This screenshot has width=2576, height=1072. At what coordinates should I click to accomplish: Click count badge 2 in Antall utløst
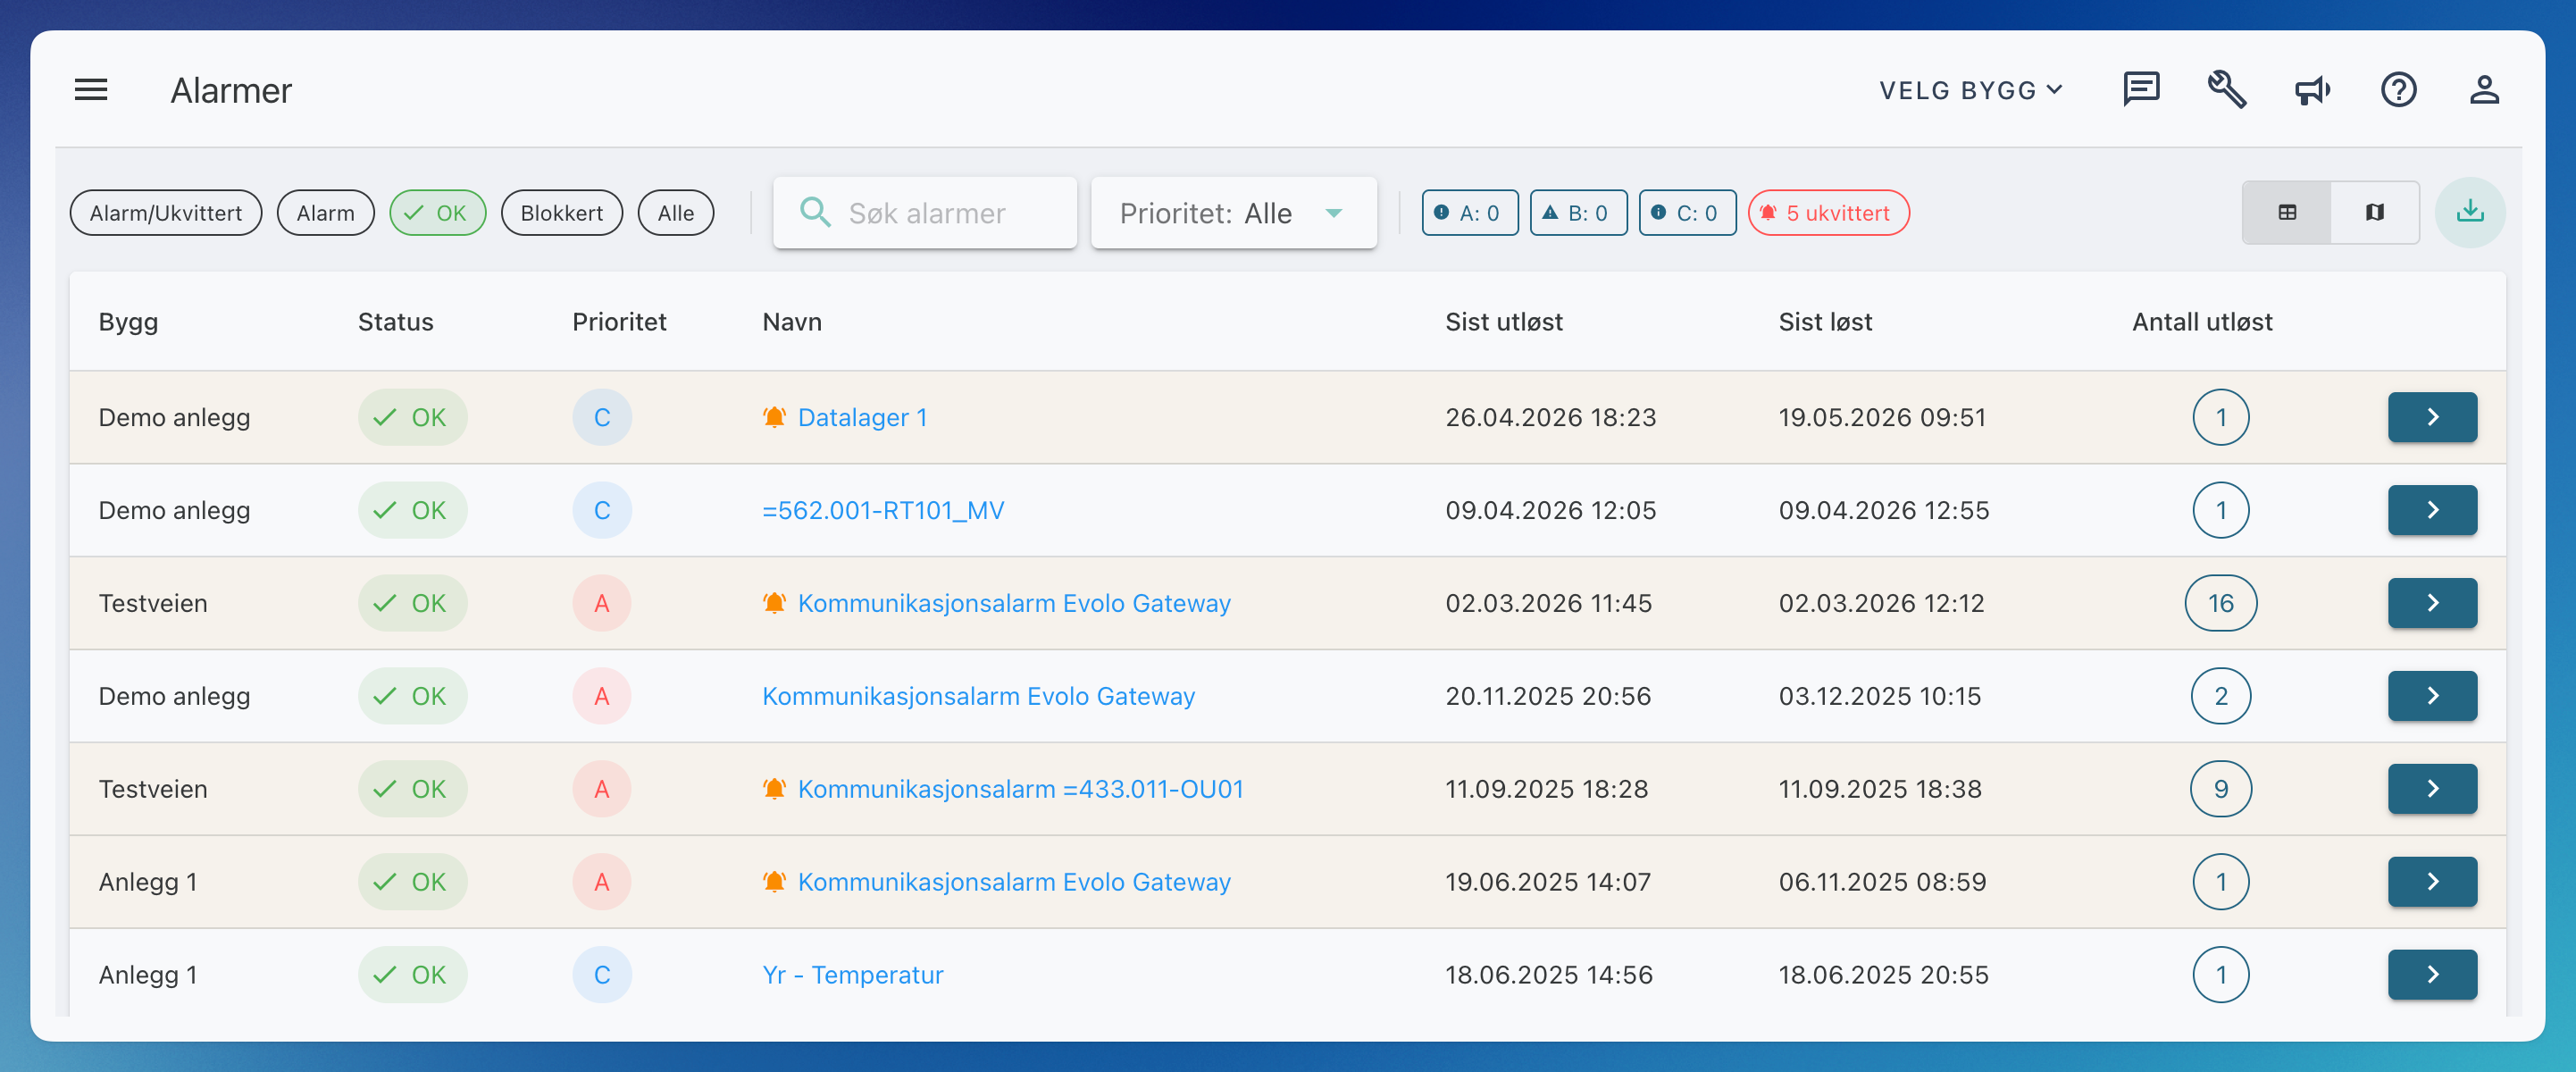(2220, 696)
